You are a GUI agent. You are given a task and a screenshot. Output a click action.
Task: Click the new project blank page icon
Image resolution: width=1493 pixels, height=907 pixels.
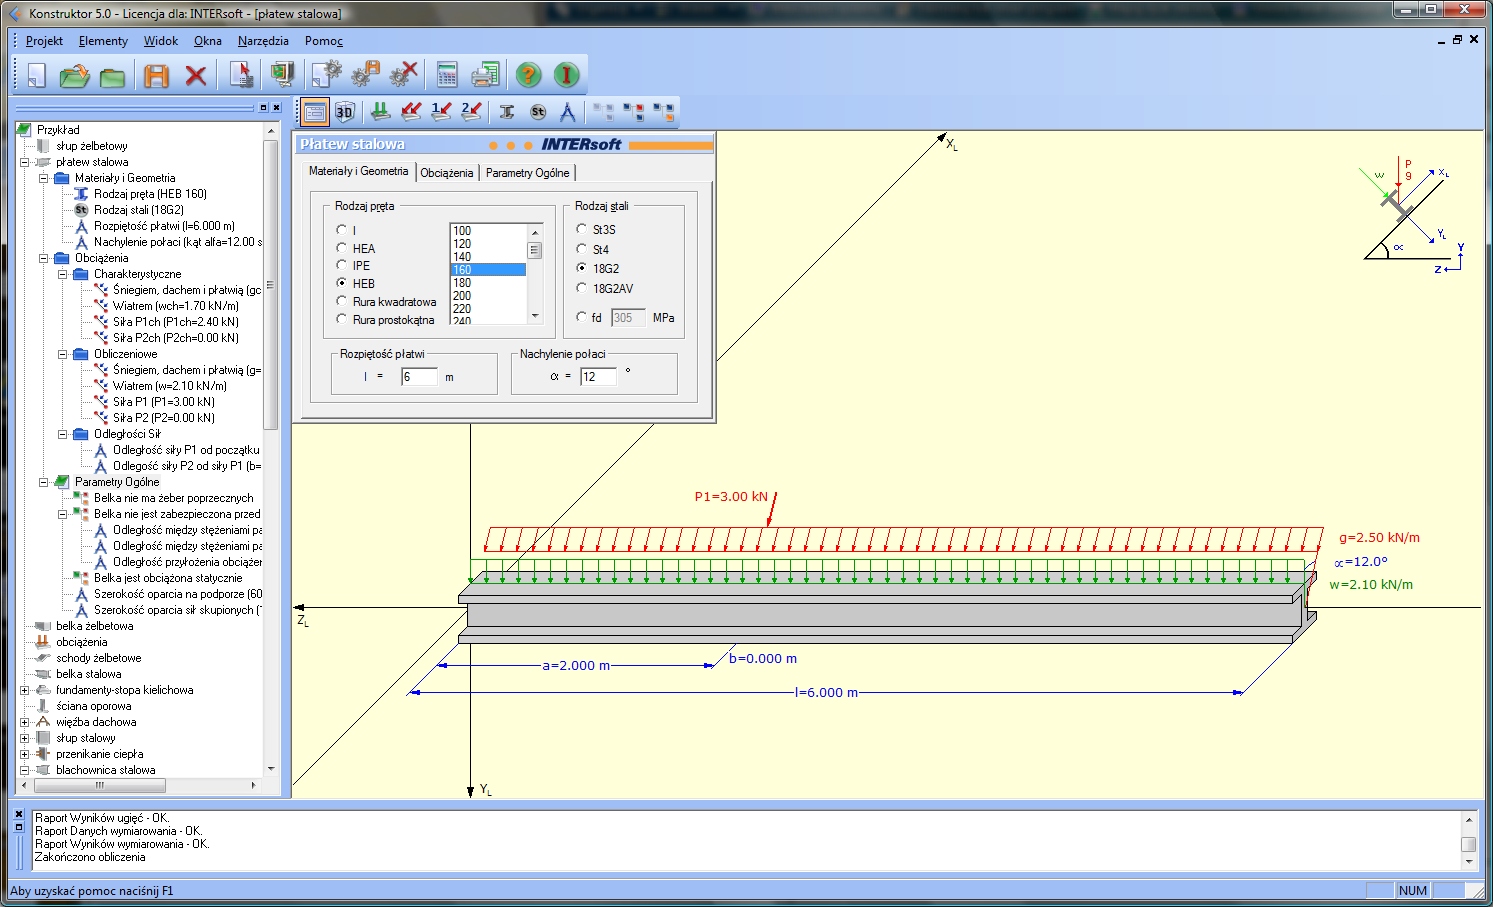[36, 75]
